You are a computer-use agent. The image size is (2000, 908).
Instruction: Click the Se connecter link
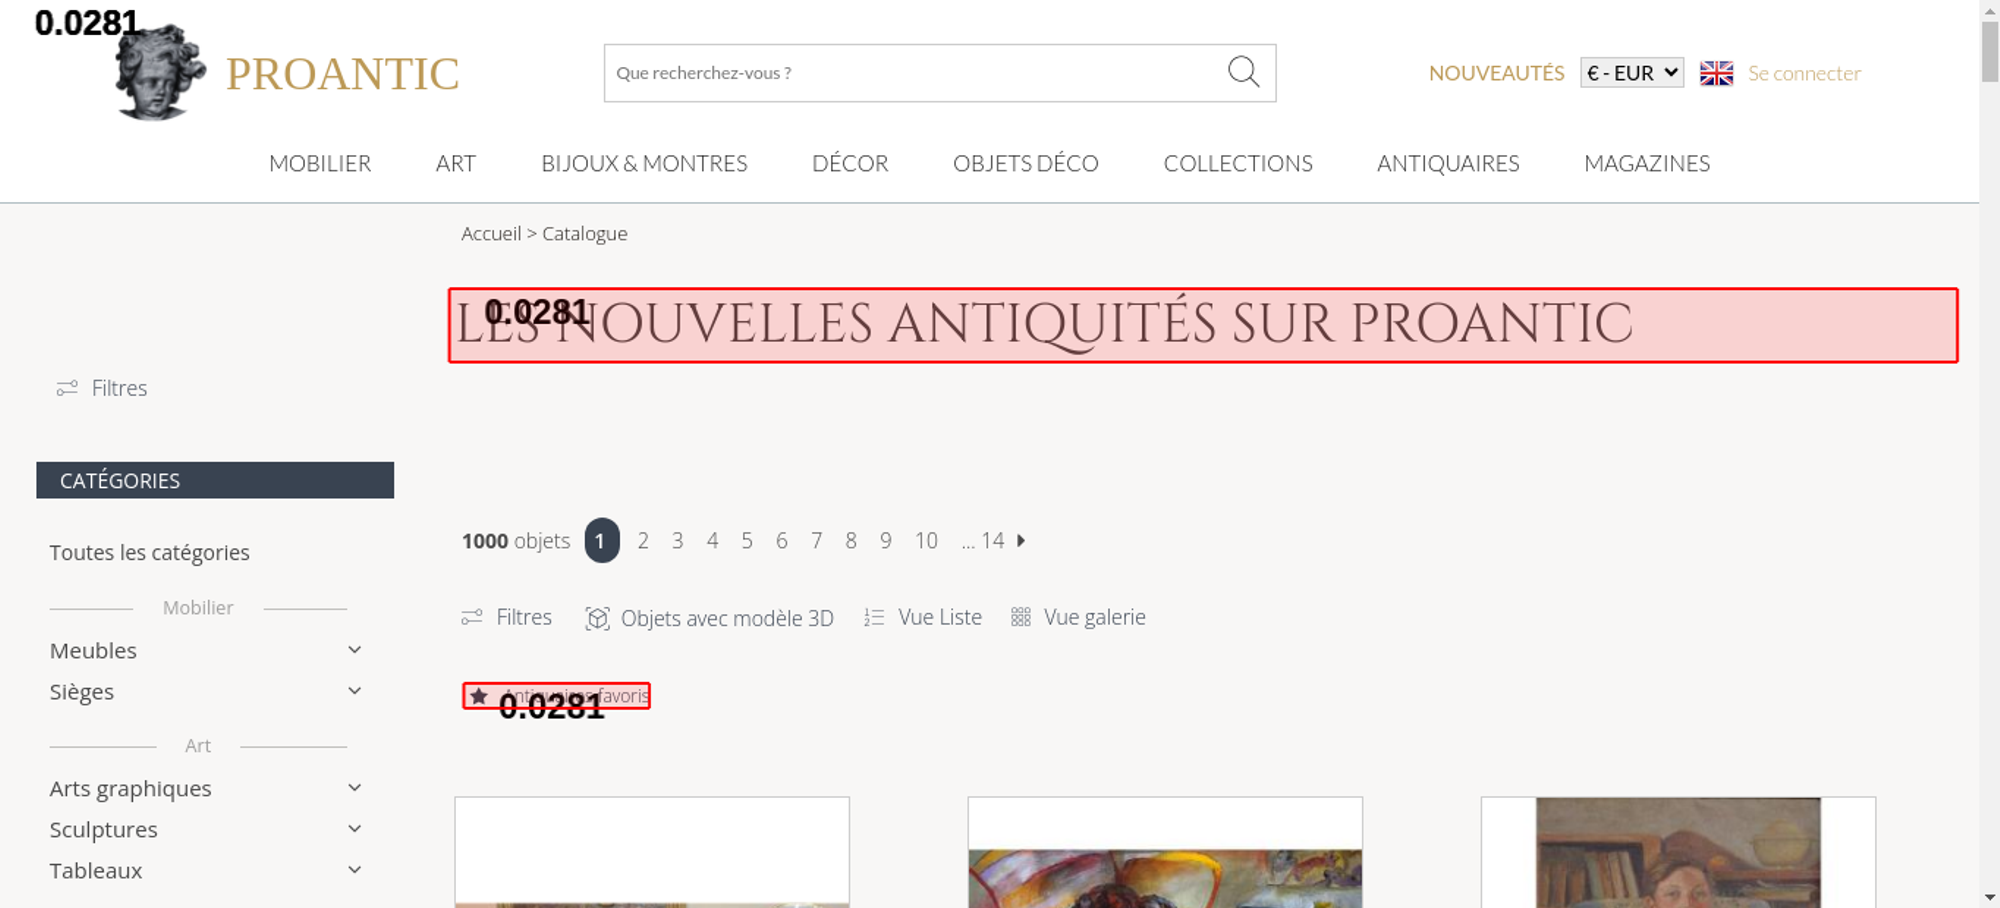[x=1804, y=73]
